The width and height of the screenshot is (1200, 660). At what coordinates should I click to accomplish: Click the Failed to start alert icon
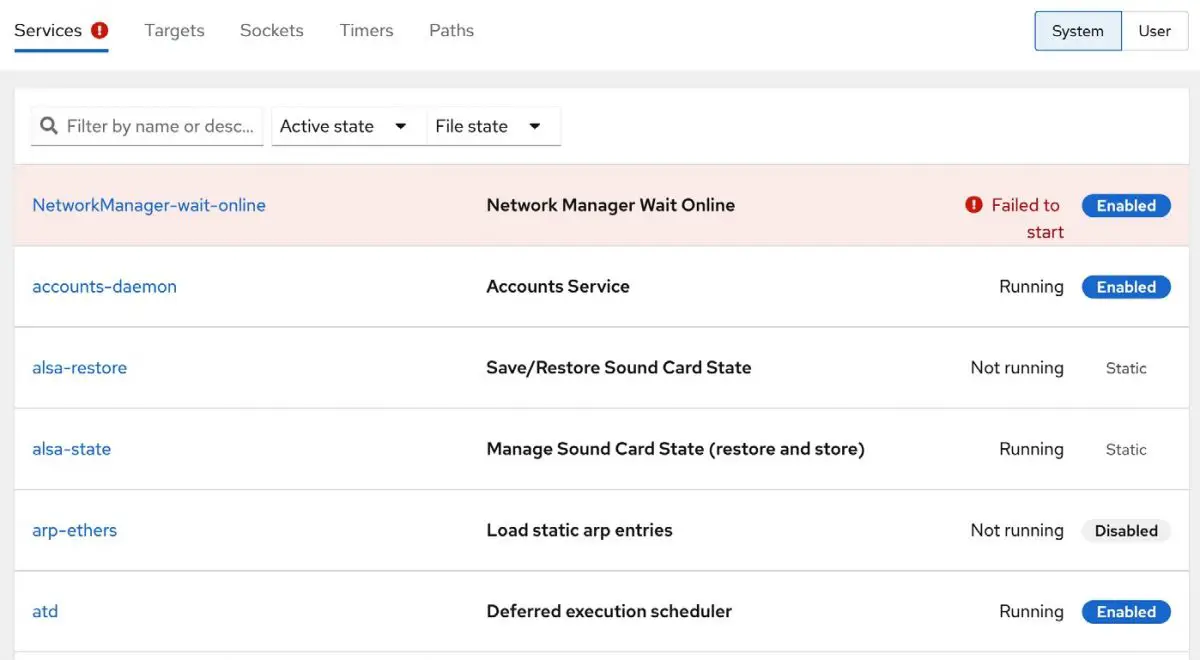[975, 205]
